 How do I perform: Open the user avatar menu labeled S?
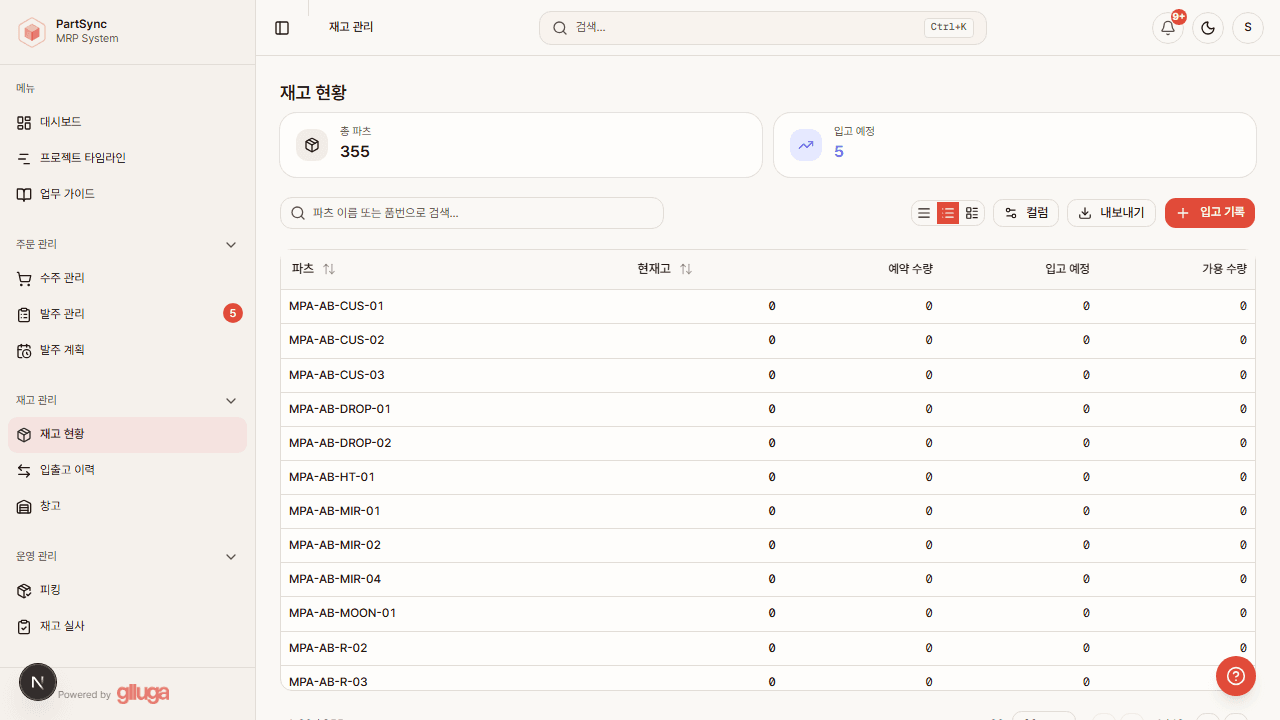(1247, 27)
